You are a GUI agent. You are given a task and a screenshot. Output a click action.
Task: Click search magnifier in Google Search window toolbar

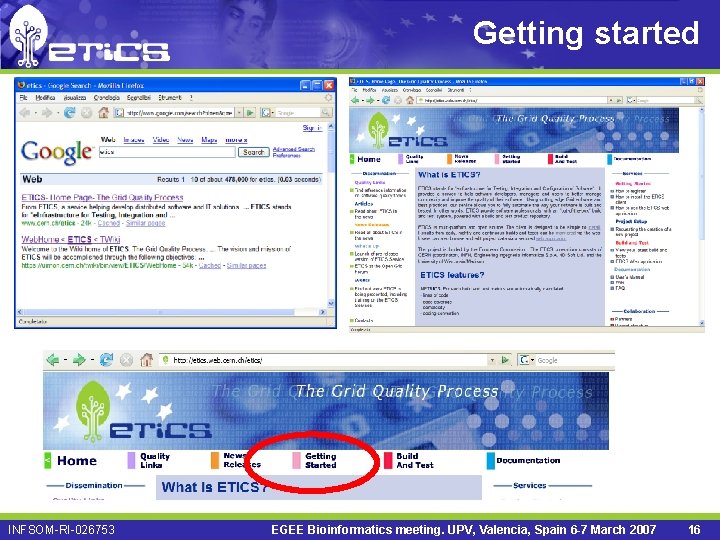[x=326, y=112]
